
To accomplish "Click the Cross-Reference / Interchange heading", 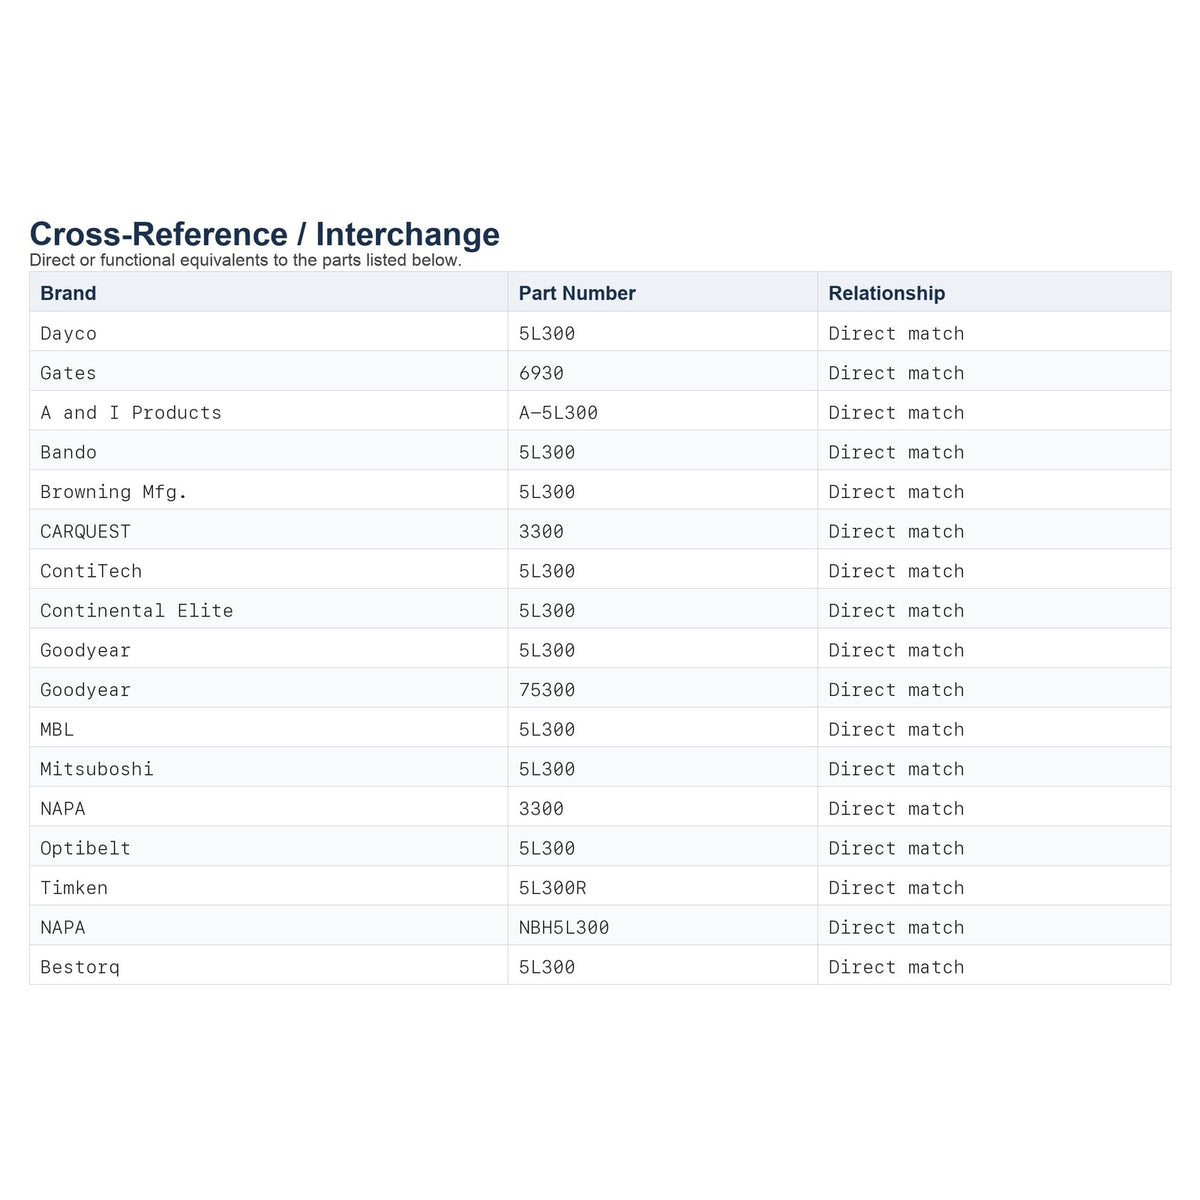I will click(x=265, y=234).
